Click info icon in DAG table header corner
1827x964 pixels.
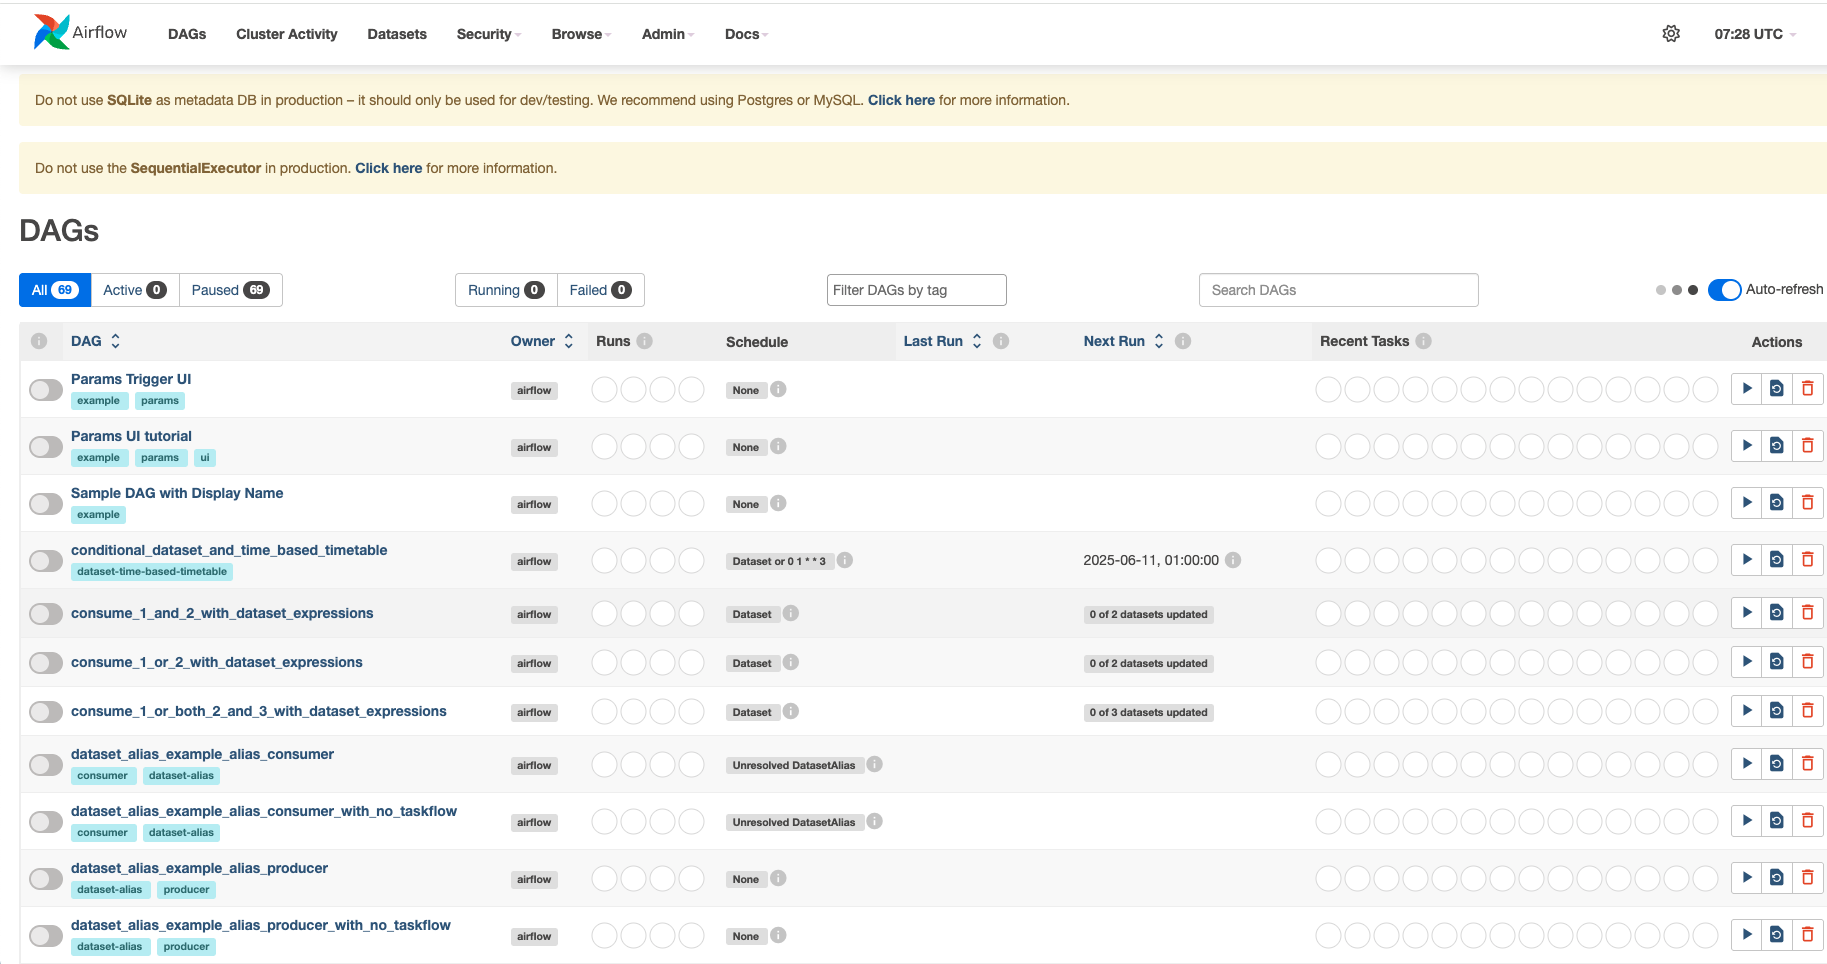click(x=39, y=341)
